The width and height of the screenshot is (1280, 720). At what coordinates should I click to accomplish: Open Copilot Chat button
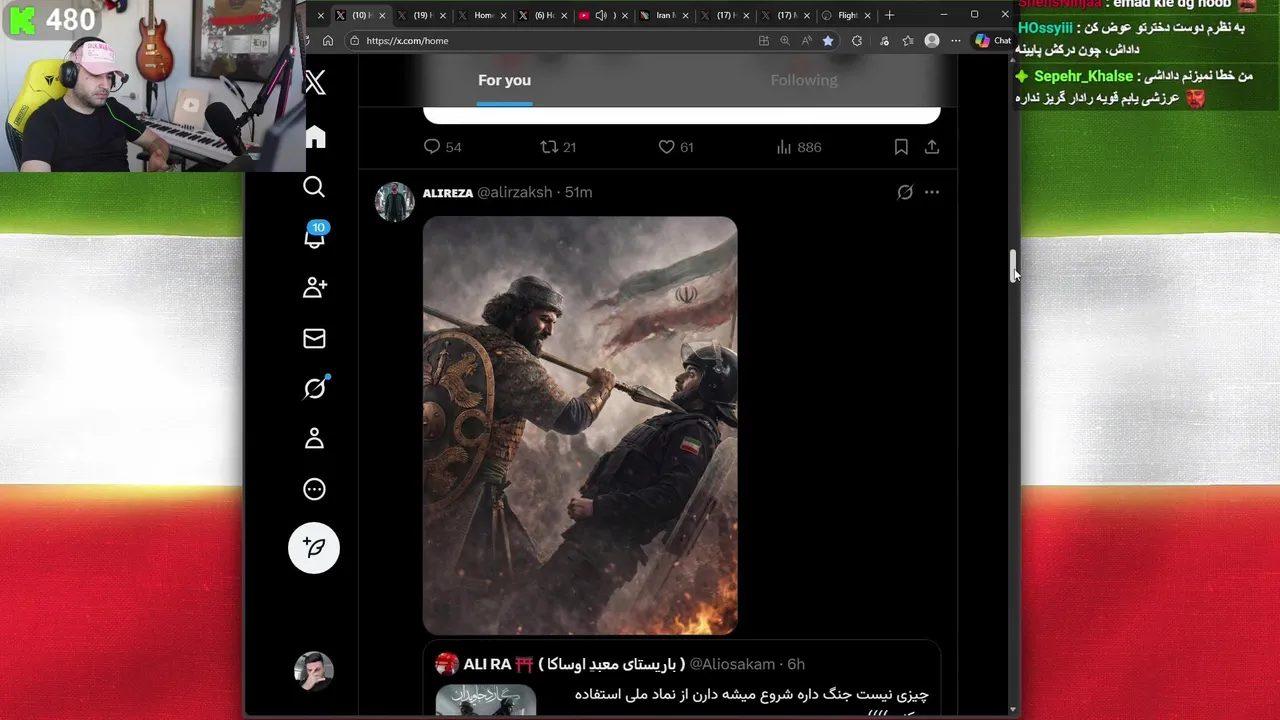pos(994,41)
